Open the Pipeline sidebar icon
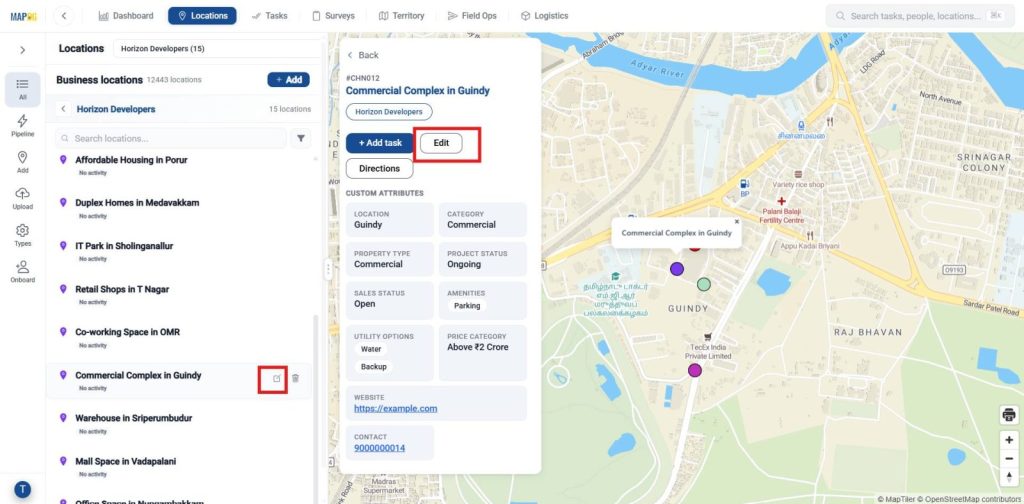The width and height of the screenshot is (1024, 504). tap(23, 125)
